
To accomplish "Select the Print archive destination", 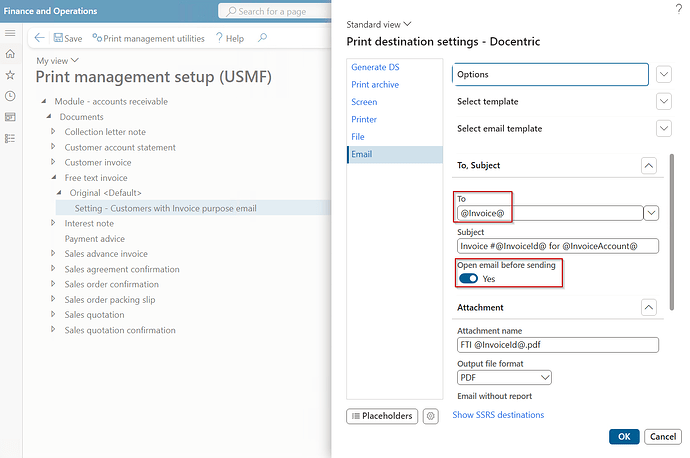I will pos(375,84).
